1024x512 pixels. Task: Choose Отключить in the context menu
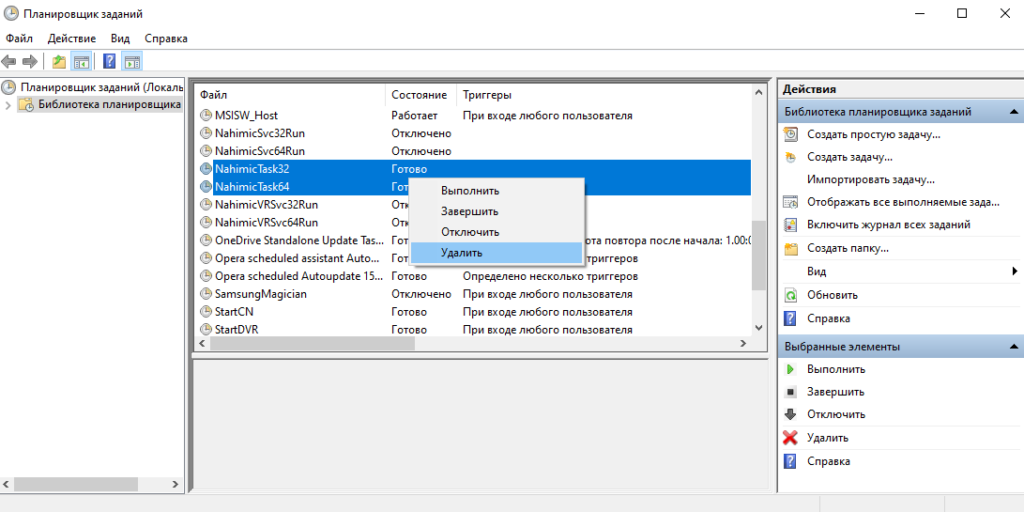(x=469, y=232)
